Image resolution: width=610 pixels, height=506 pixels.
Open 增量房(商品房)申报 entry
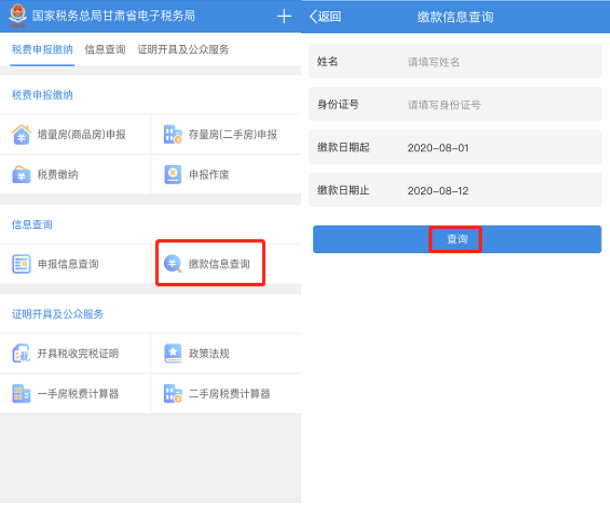point(75,135)
